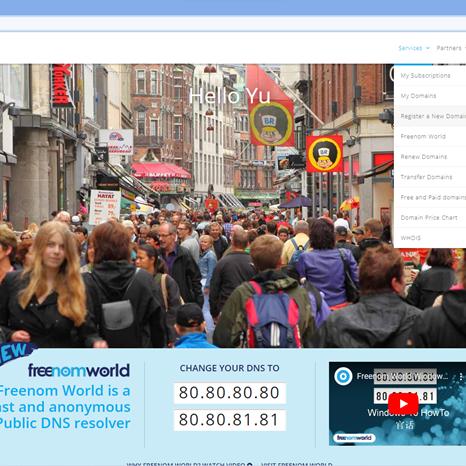Screen dimensions: 466x466
Task: Click the freenomworld badge in the video
Action: click(354, 438)
